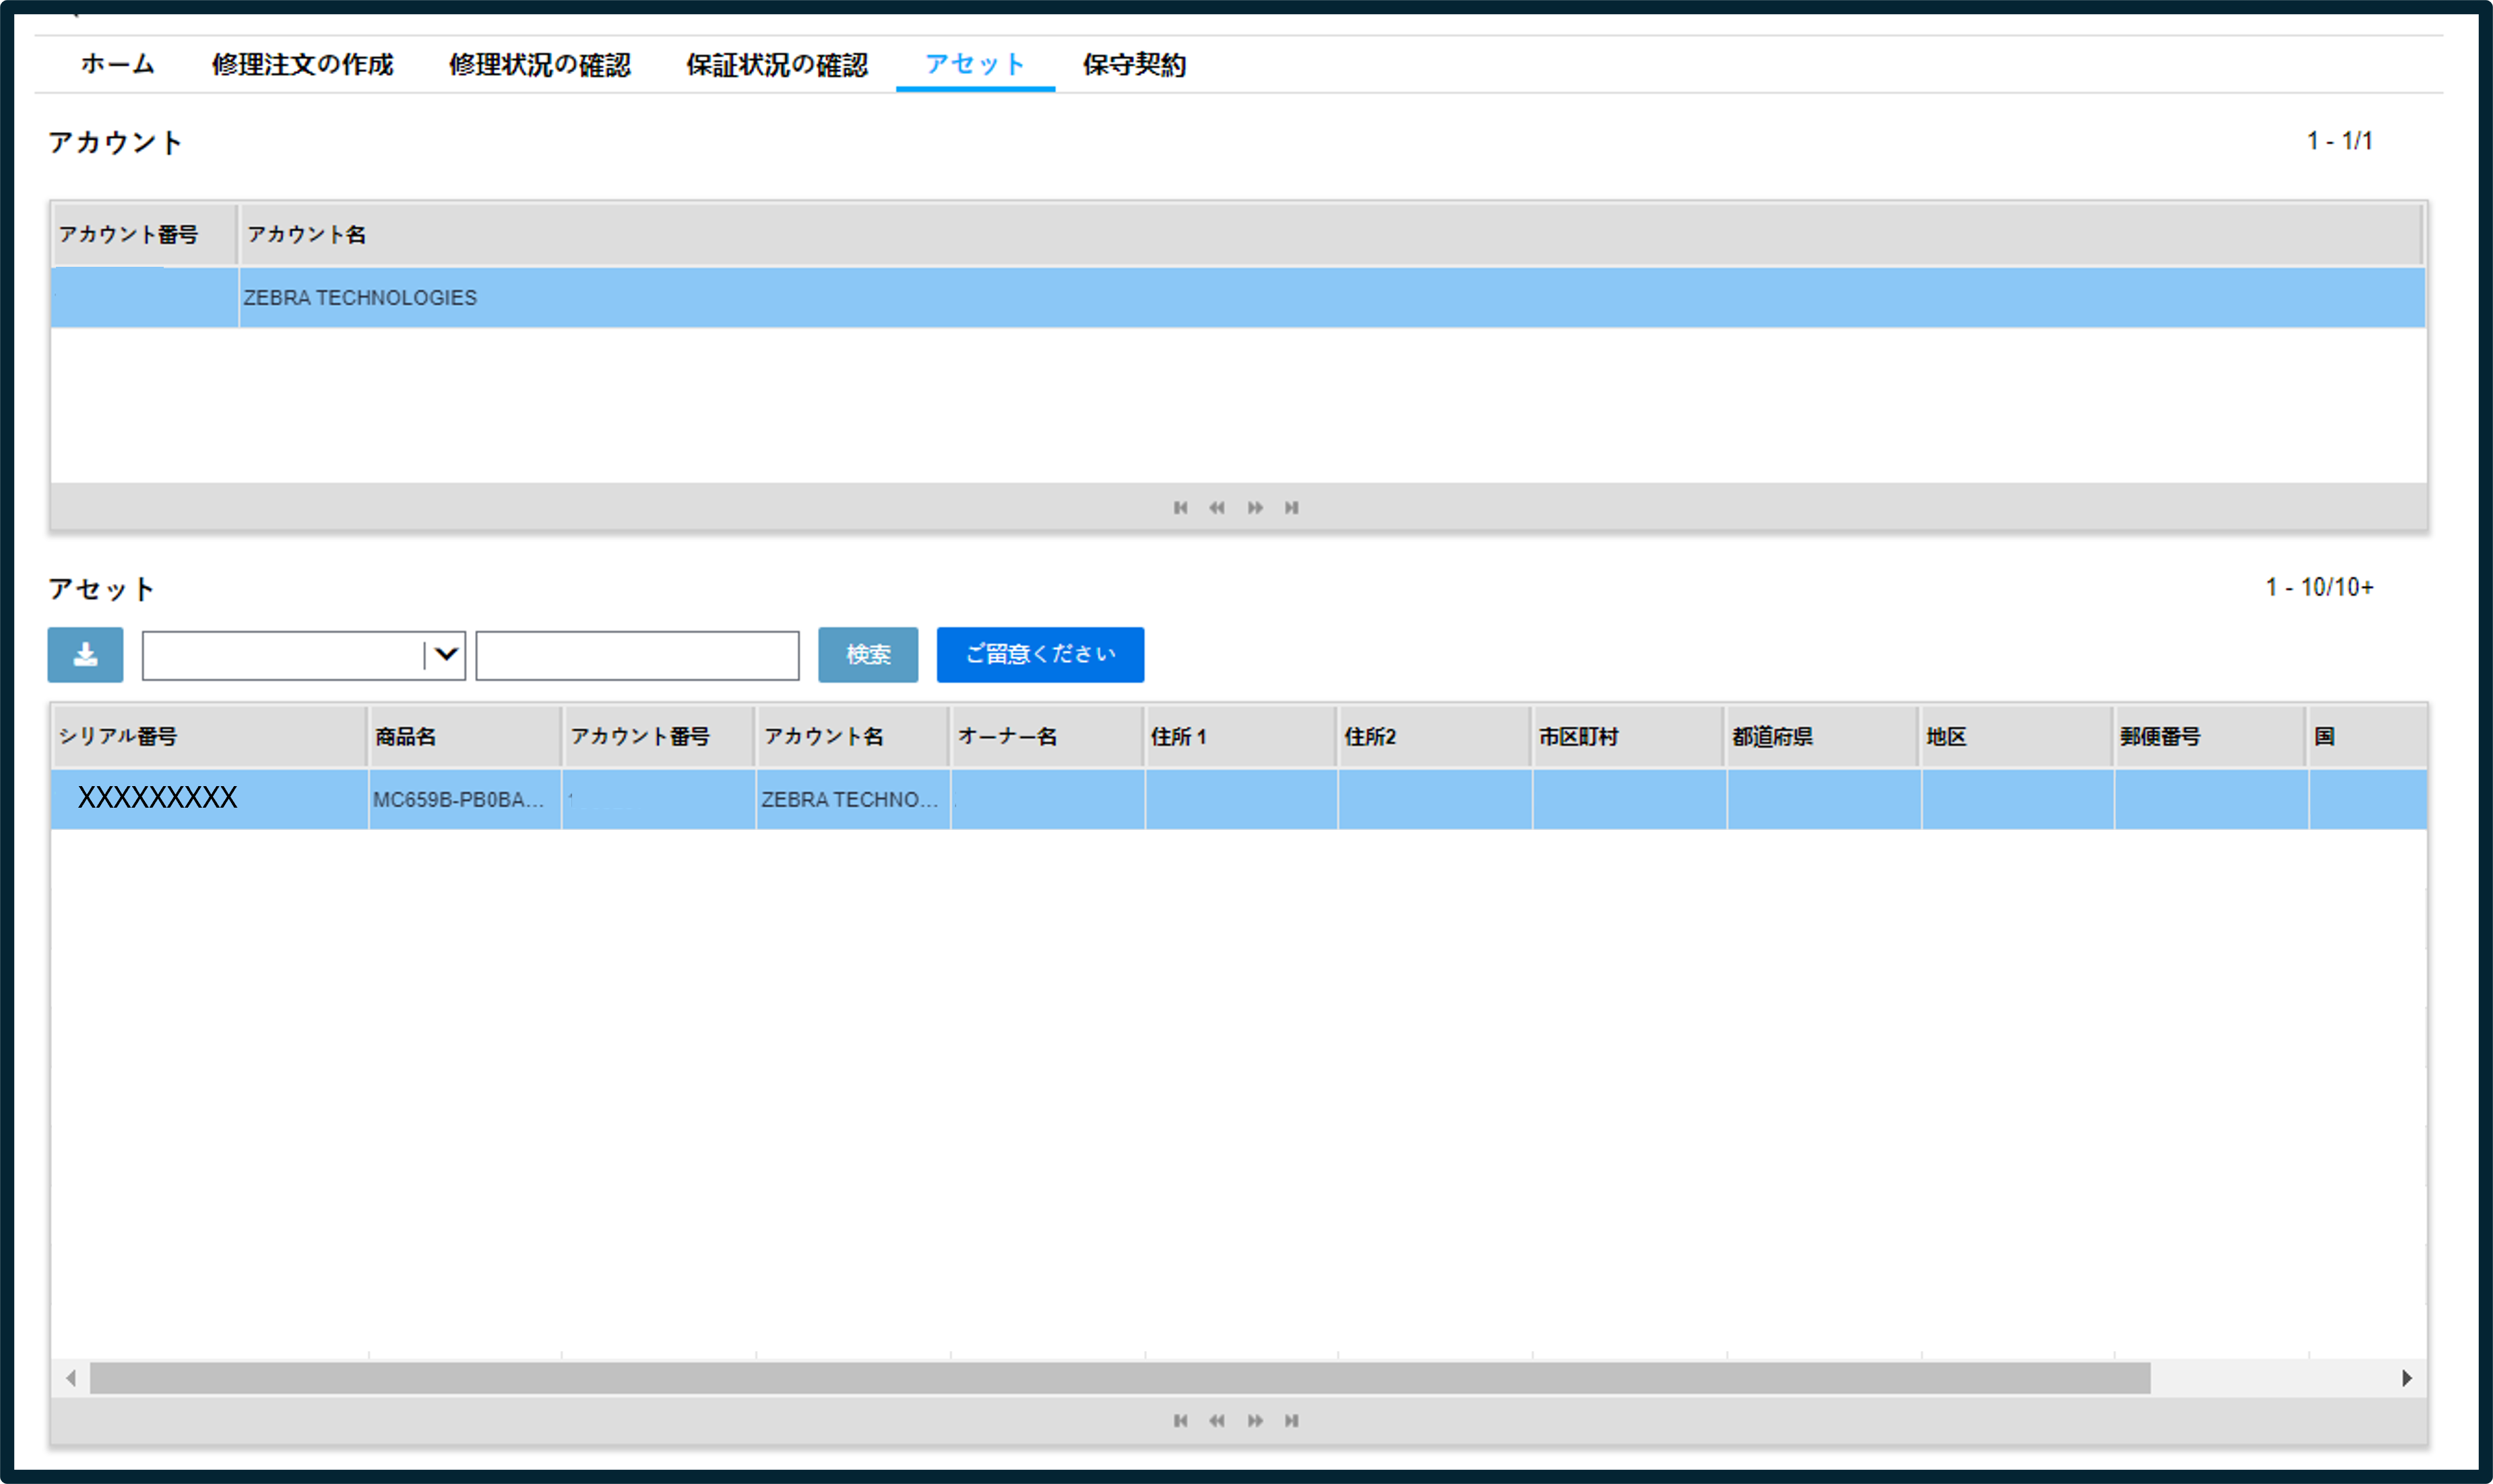
Task: Jump to last page in Asset pager
Action: (x=1292, y=1421)
